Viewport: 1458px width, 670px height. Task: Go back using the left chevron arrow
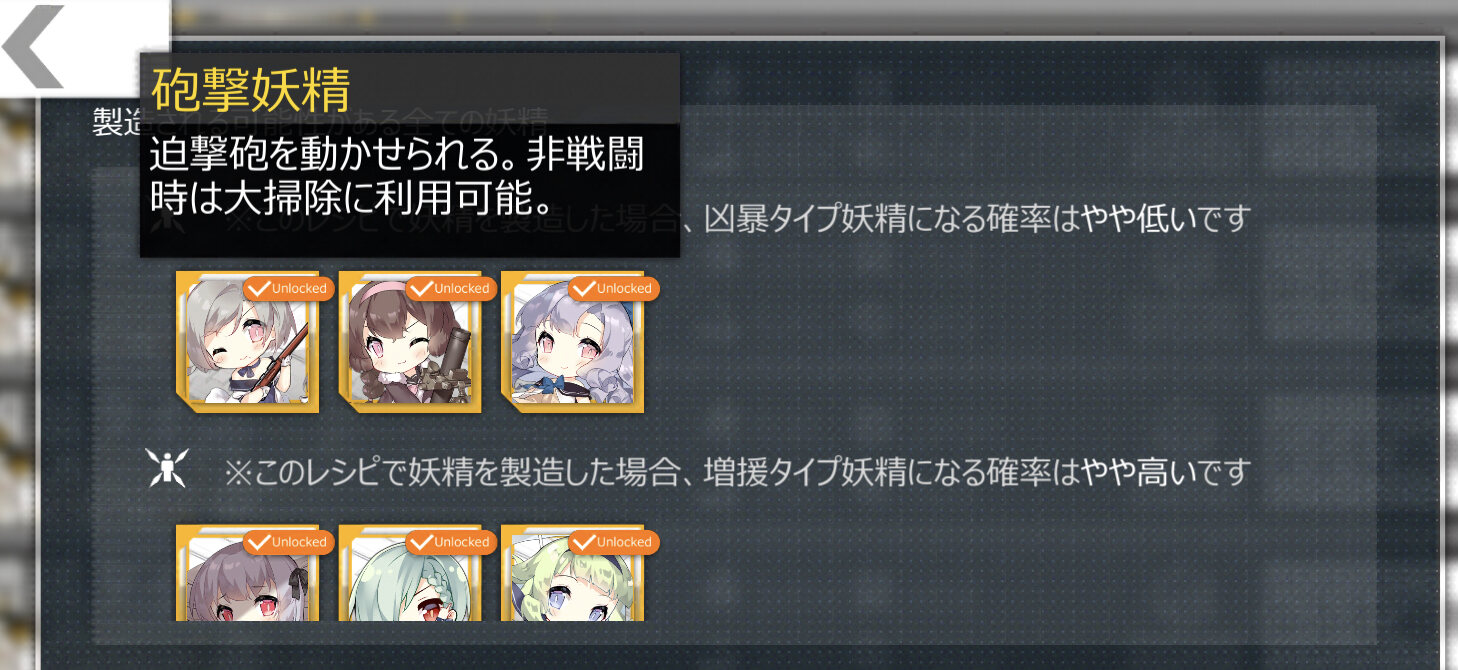34,47
